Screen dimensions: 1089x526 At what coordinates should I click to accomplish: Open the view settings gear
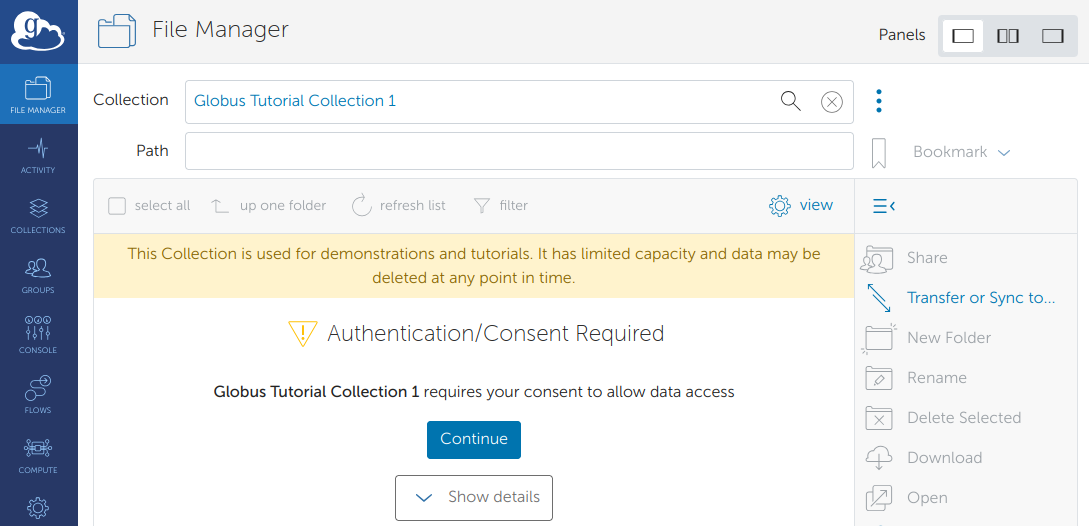800,205
